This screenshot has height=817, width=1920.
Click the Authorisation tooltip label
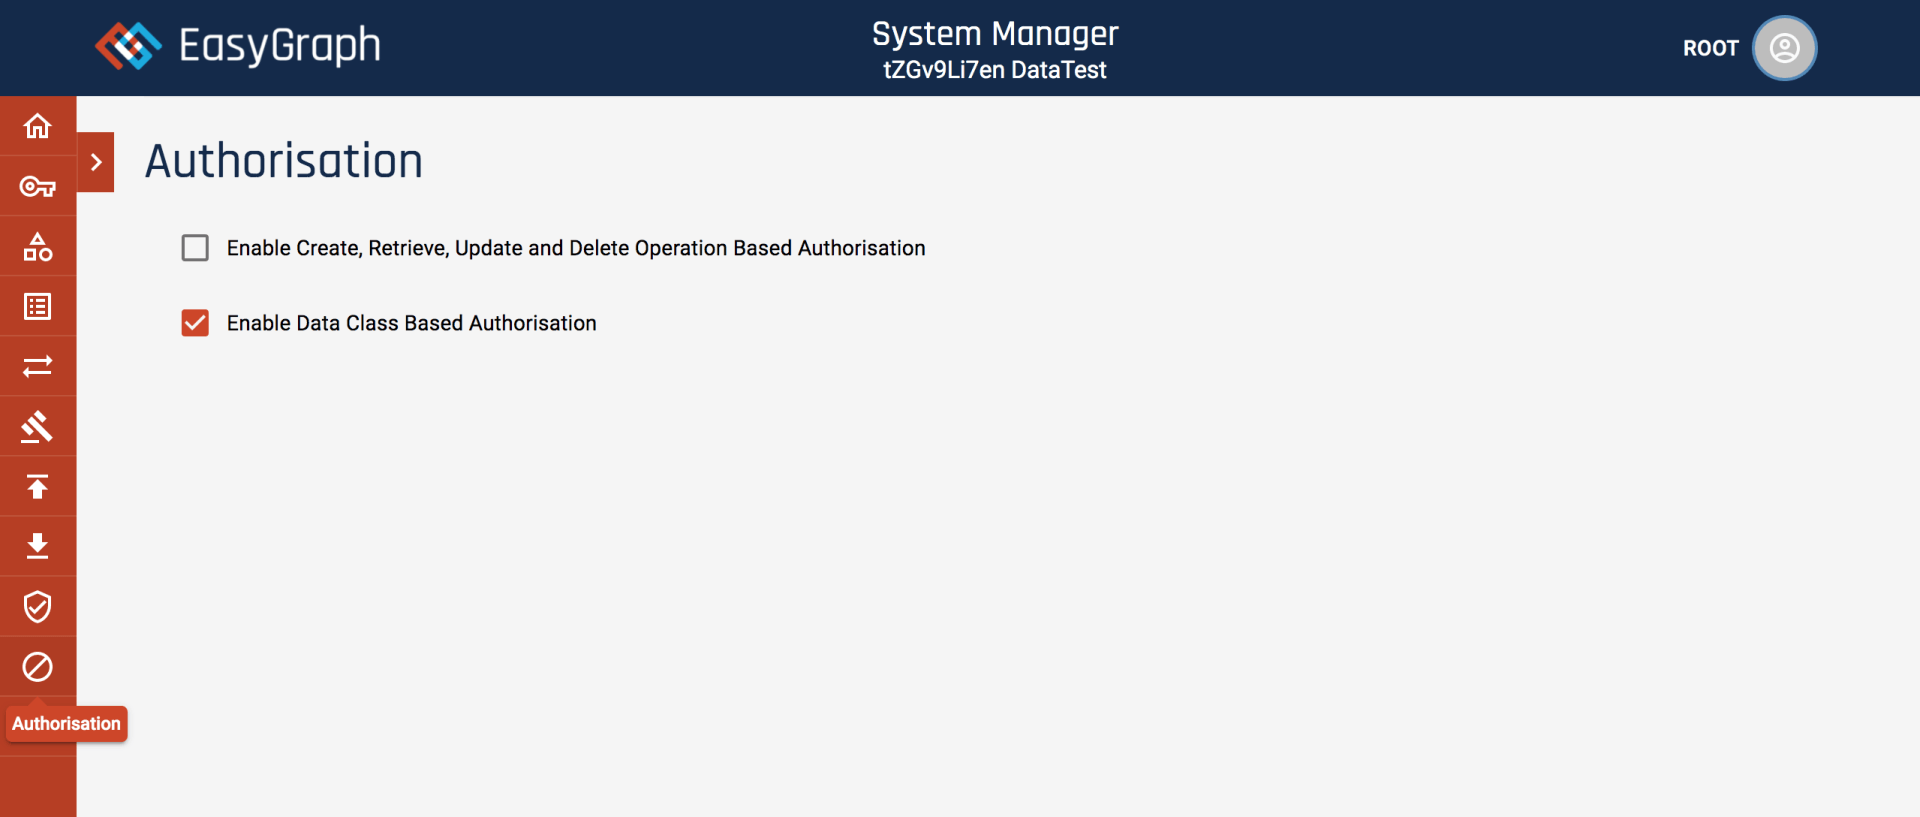[x=67, y=724]
